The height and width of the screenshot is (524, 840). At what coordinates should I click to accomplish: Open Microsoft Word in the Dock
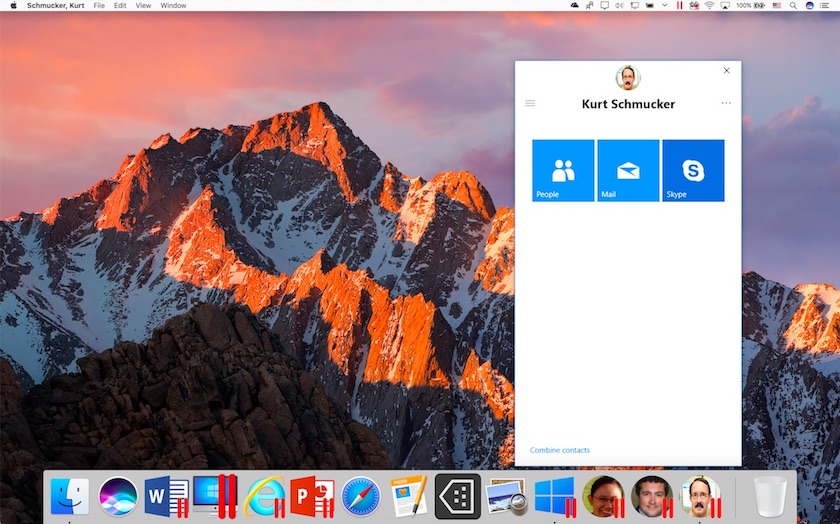167,497
